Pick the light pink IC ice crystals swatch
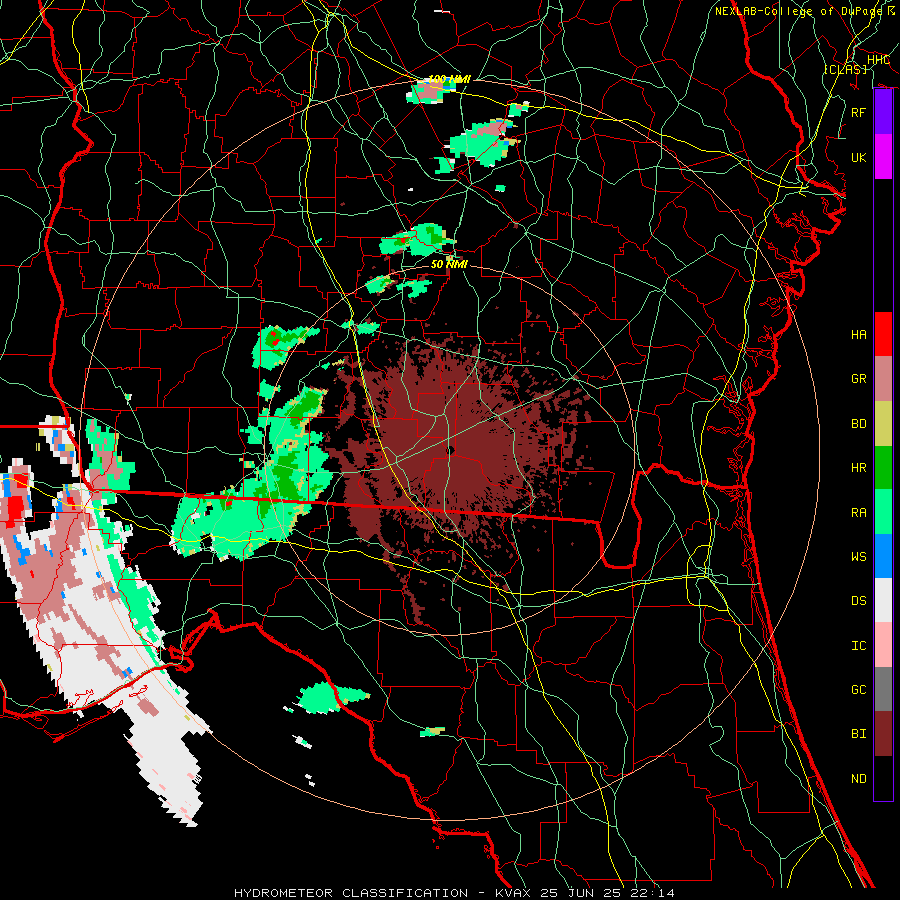This screenshot has width=900, height=900. click(883, 645)
